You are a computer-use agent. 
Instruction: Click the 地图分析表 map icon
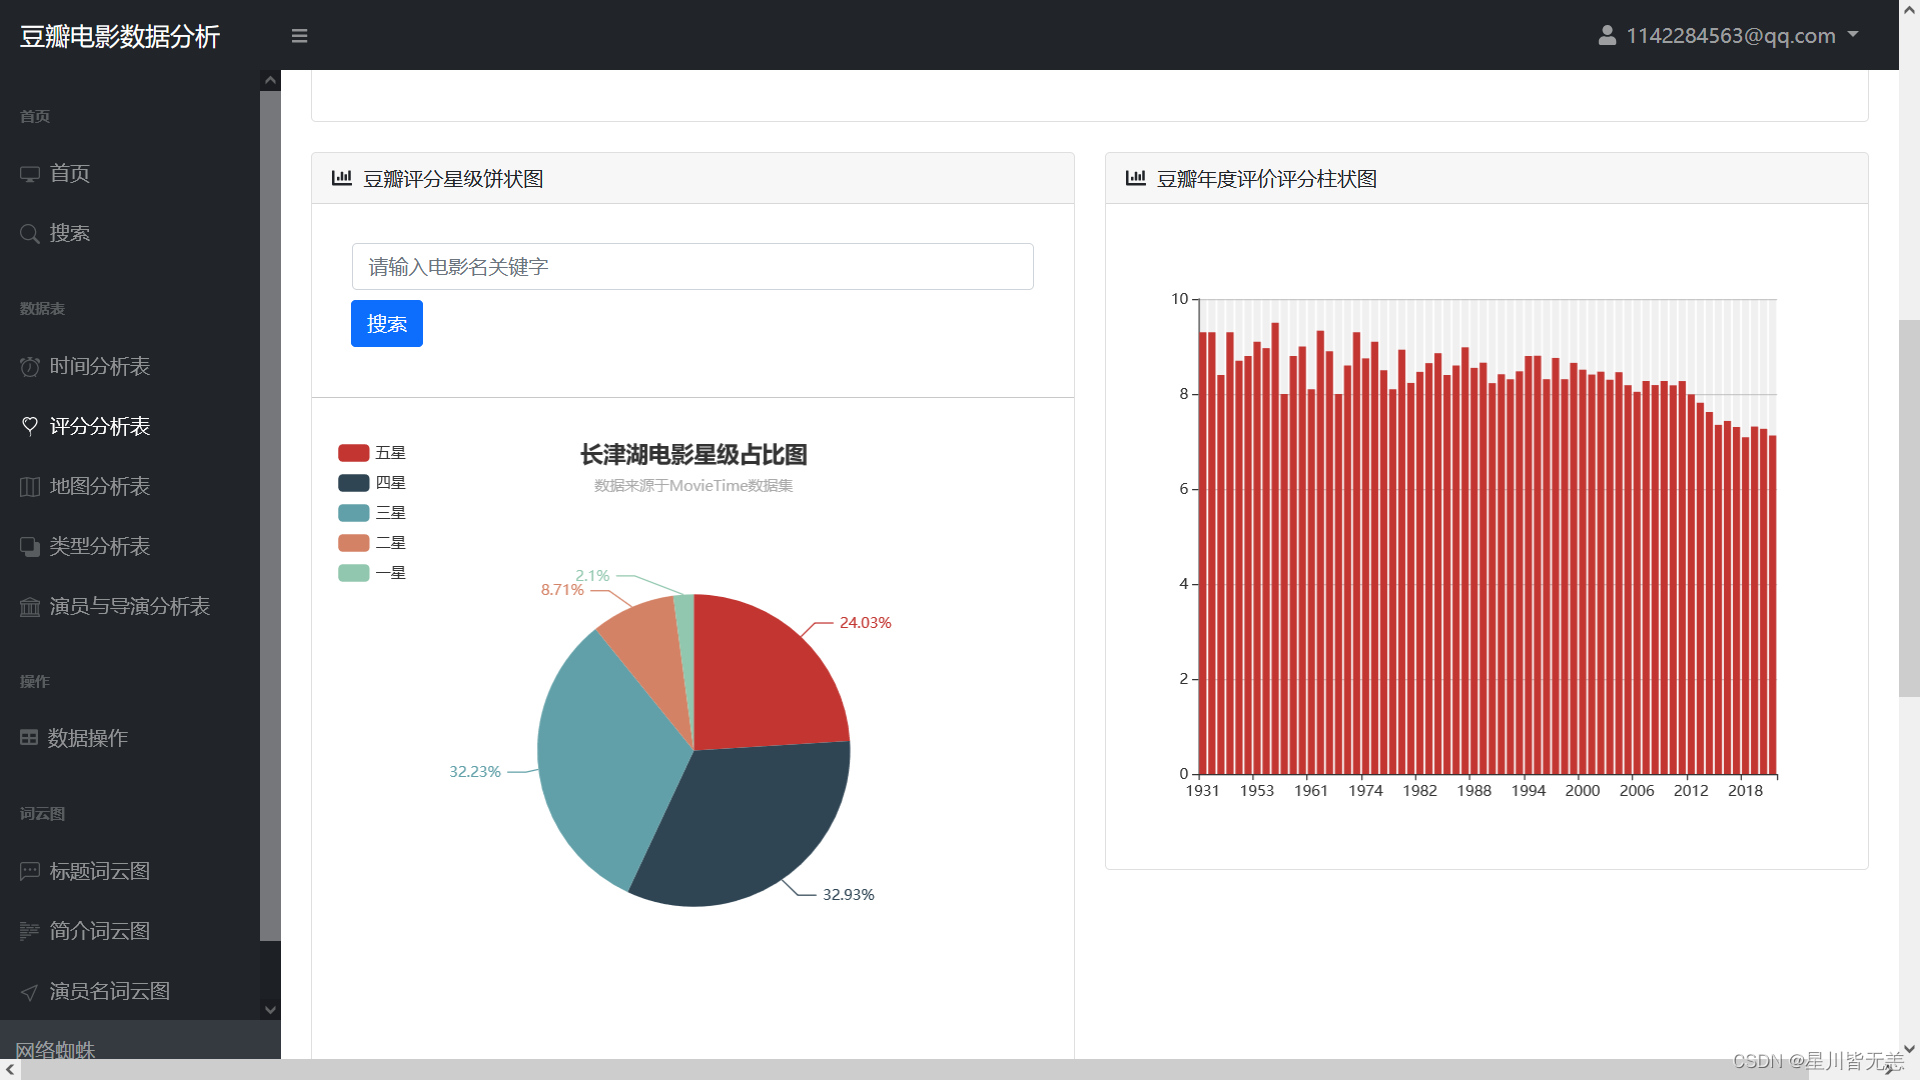pos(30,487)
